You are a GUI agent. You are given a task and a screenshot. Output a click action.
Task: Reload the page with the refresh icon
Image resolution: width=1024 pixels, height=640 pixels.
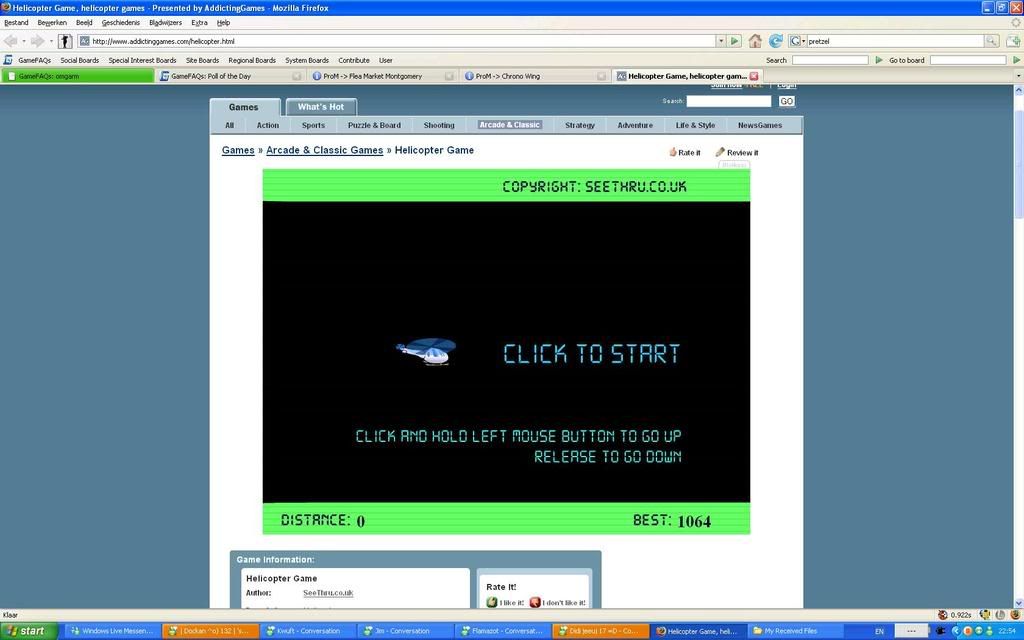(775, 41)
